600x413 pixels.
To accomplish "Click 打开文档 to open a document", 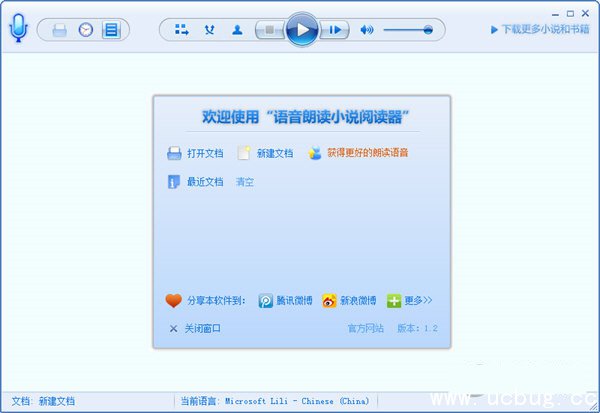I will [x=194, y=153].
